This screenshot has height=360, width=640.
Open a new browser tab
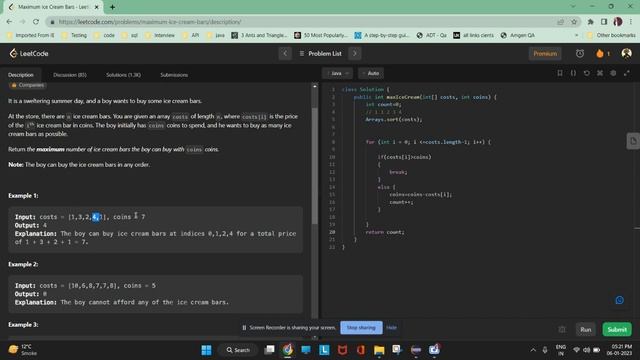click(x=112, y=7)
